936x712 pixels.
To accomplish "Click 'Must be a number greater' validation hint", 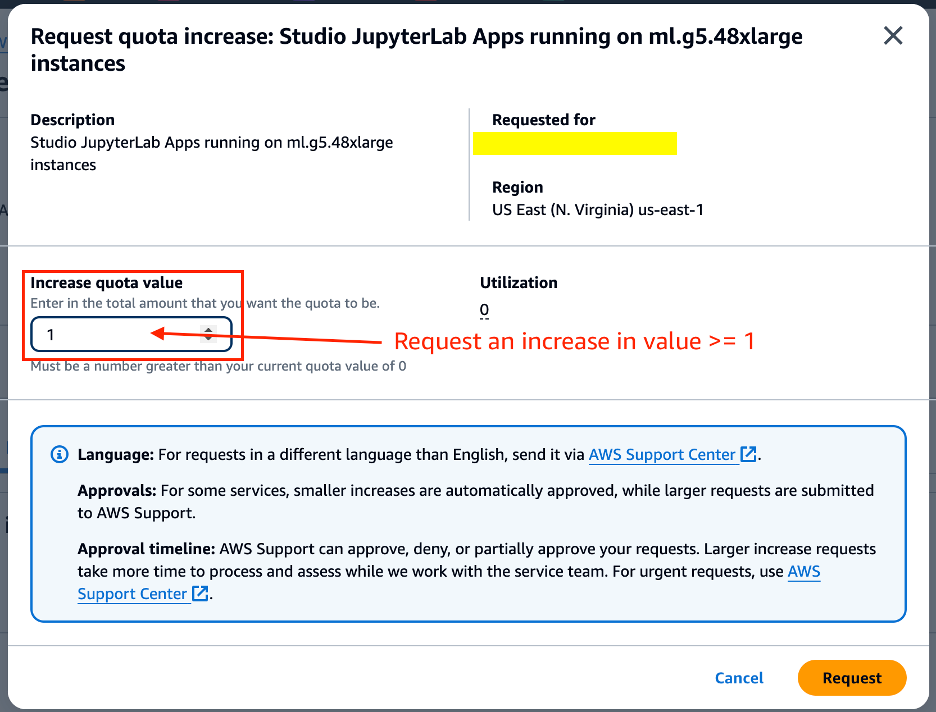I will (218, 366).
